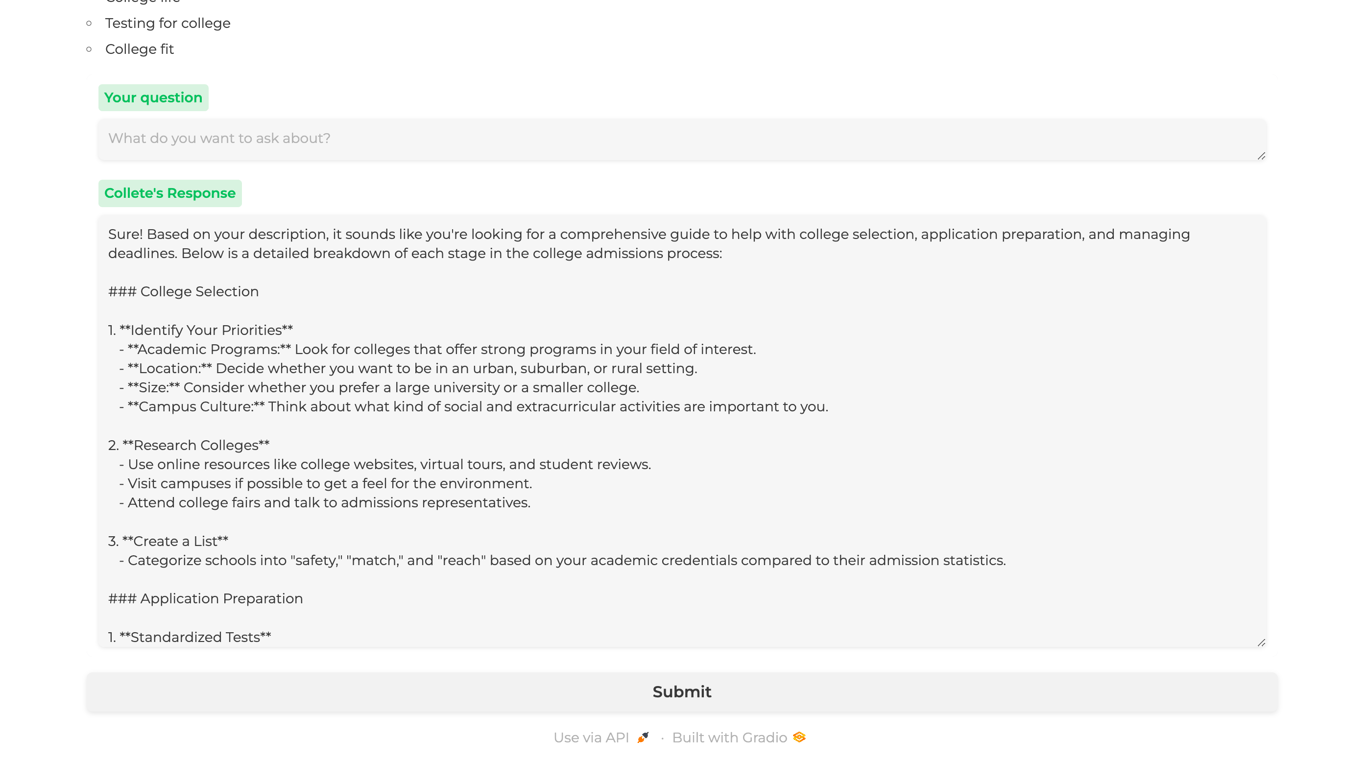Click the Collete's Response box resize handle
This screenshot has height=760, width=1366.
pyautogui.click(x=1261, y=642)
